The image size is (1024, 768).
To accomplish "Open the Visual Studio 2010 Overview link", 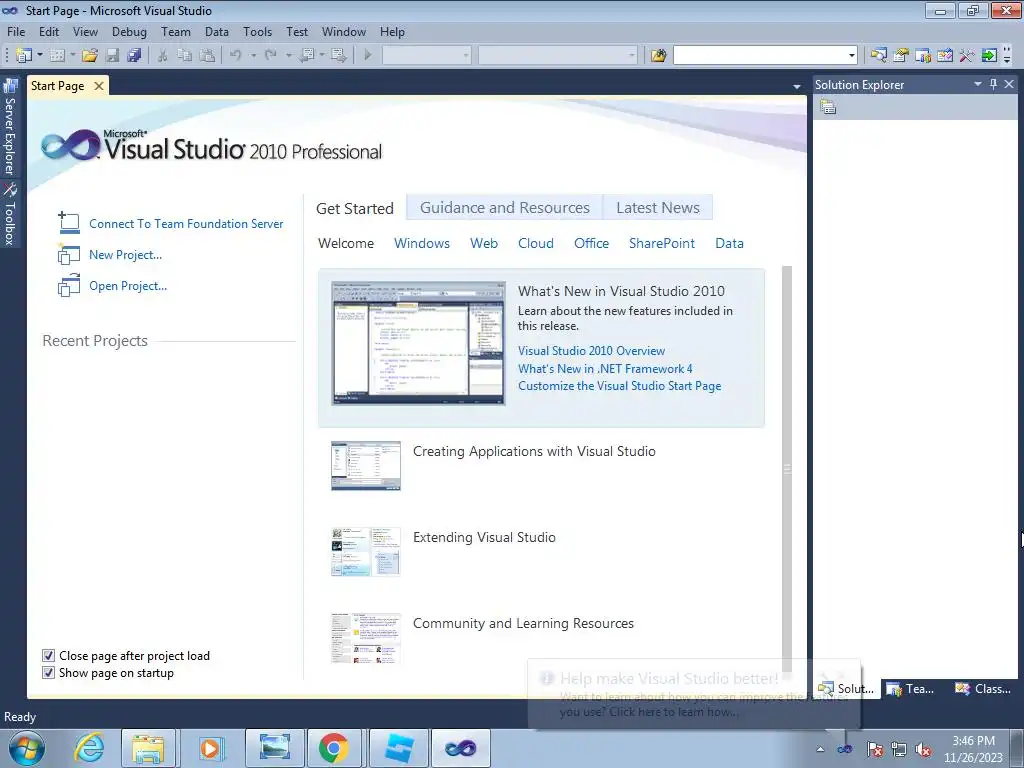I will click(591, 351).
